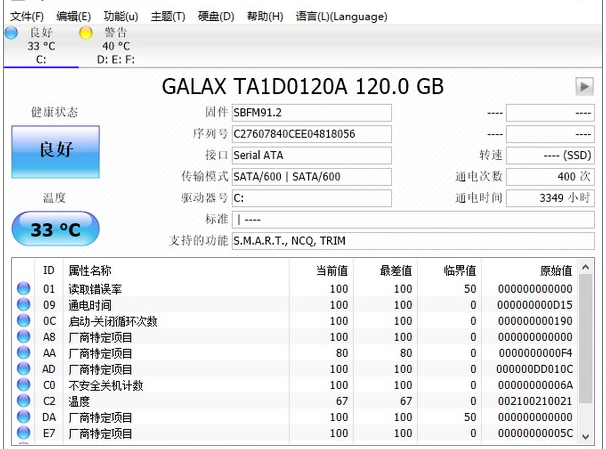Click the power-on count field 400 次
The width and height of the screenshot is (606, 449).
tap(550, 177)
